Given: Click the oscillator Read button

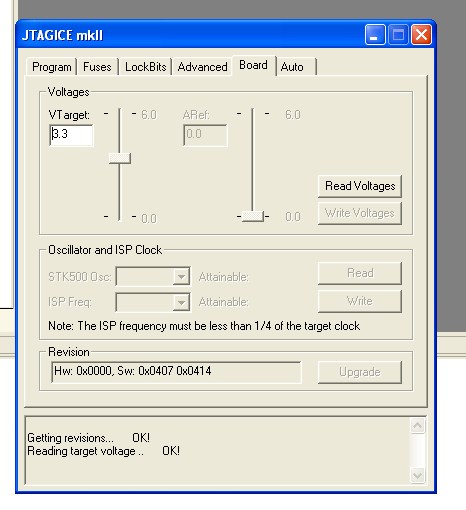Looking at the screenshot, I should click(x=360, y=273).
